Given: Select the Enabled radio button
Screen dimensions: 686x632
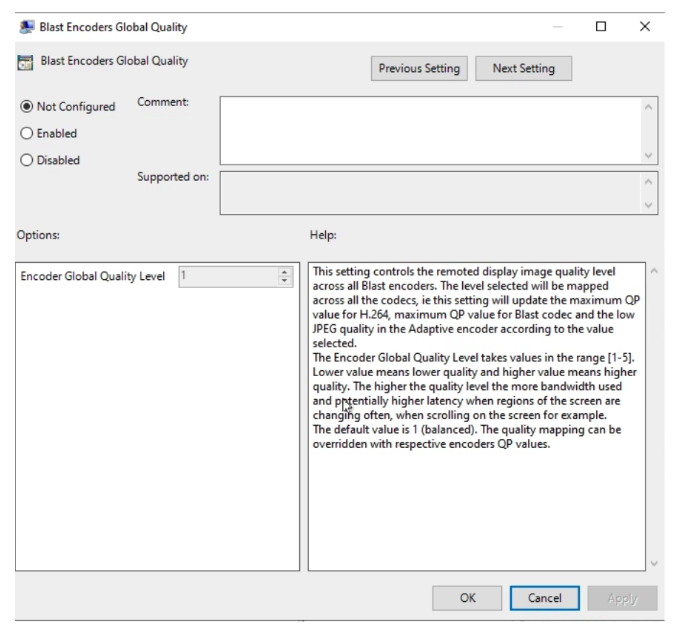Looking at the screenshot, I should [x=27, y=133].
